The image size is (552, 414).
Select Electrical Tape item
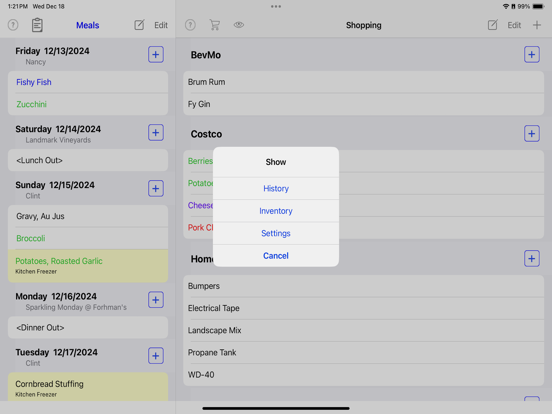click(x=364, y=308)
